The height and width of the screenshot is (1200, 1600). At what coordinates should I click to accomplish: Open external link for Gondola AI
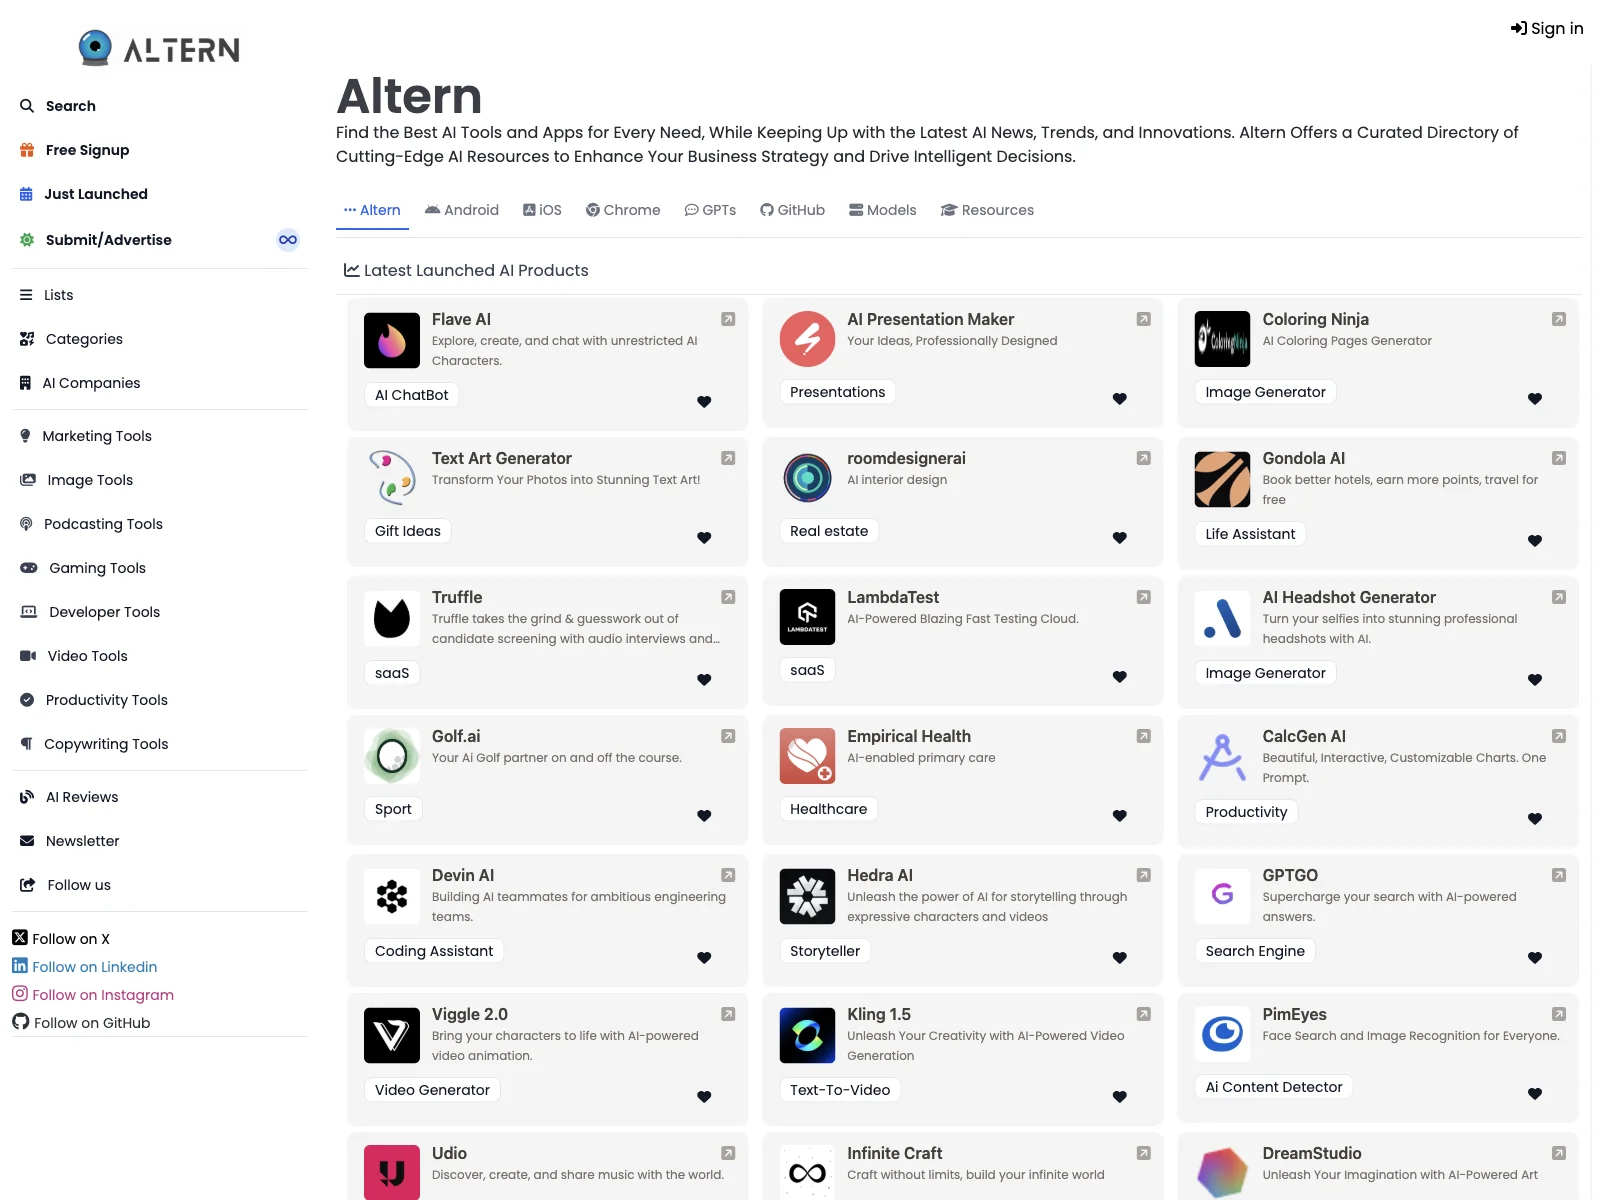point(1558,458)
